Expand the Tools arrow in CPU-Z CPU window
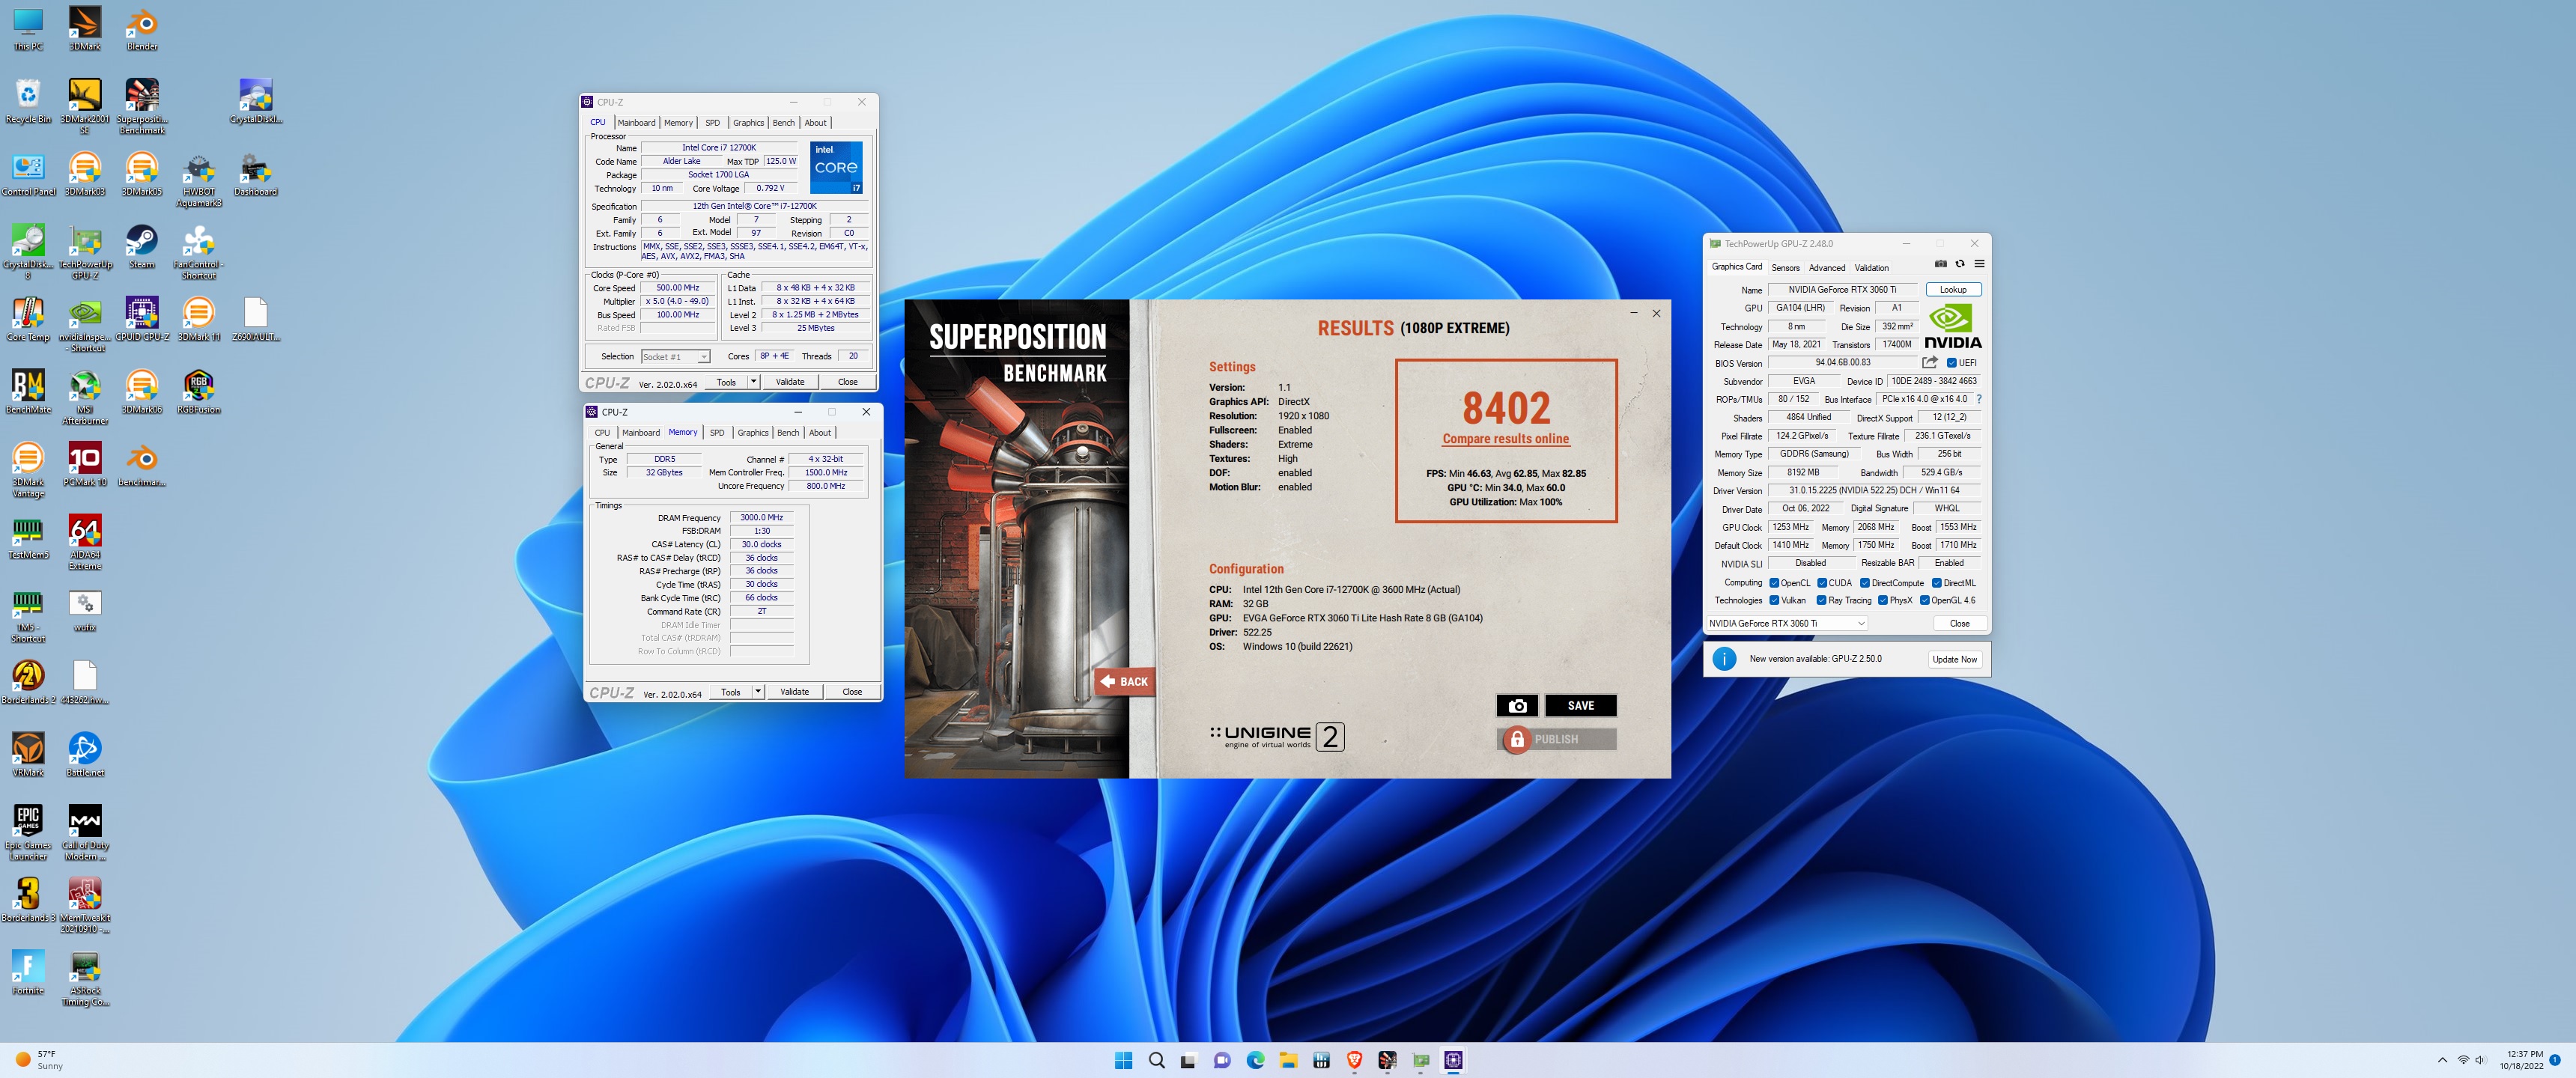2576x1078 pixels. 753,381
